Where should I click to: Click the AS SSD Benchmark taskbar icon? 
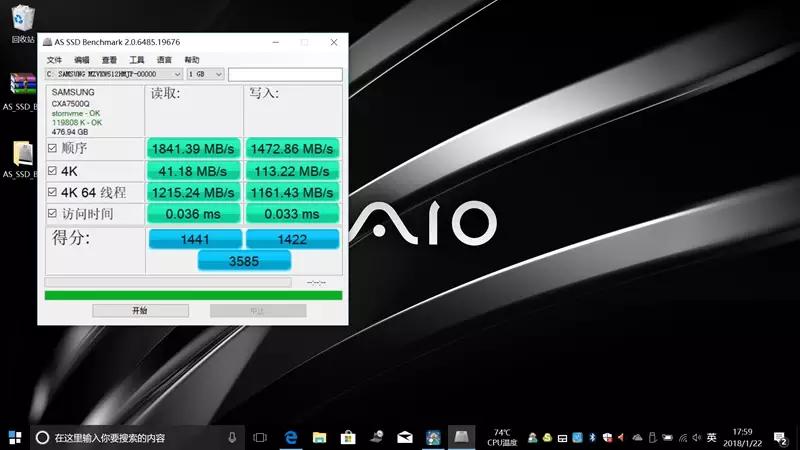(461, 437)
